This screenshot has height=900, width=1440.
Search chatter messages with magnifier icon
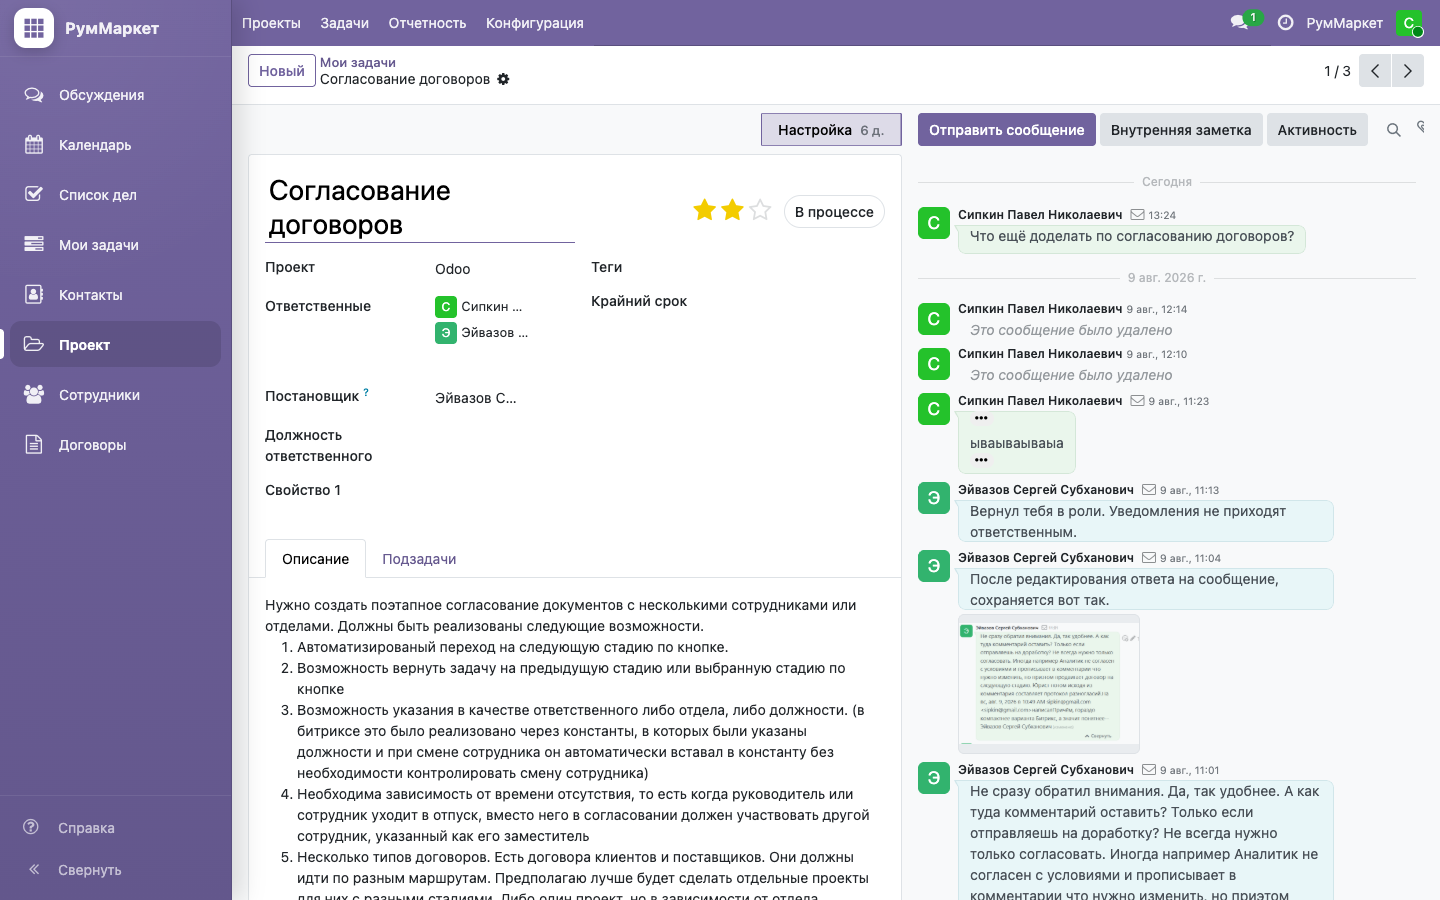pyautogui.click(x=1393, y=130)
